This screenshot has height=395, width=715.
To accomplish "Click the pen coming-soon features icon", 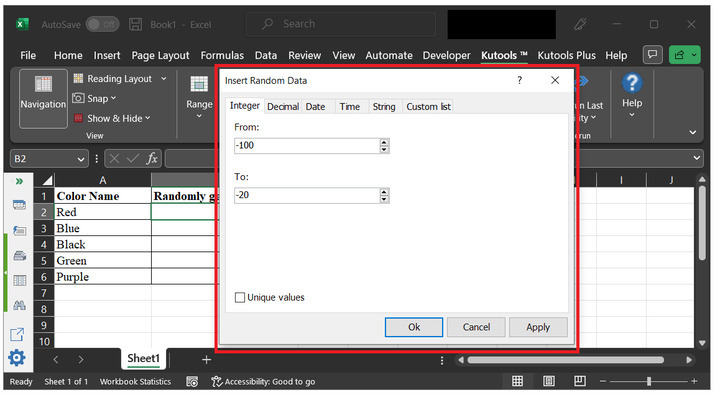I will pos(580,24).
